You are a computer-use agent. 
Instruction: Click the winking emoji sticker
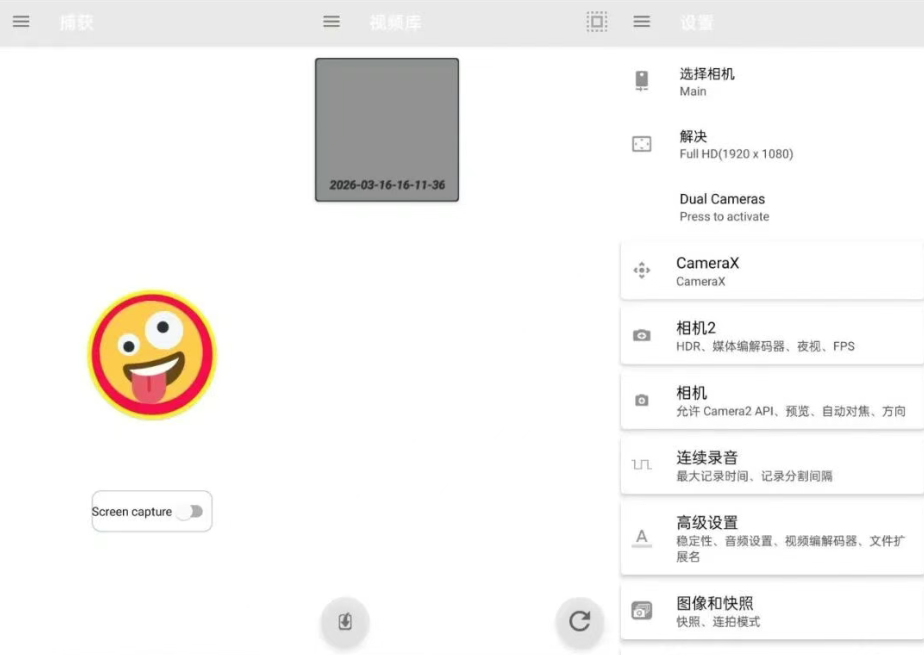[151, 354]
